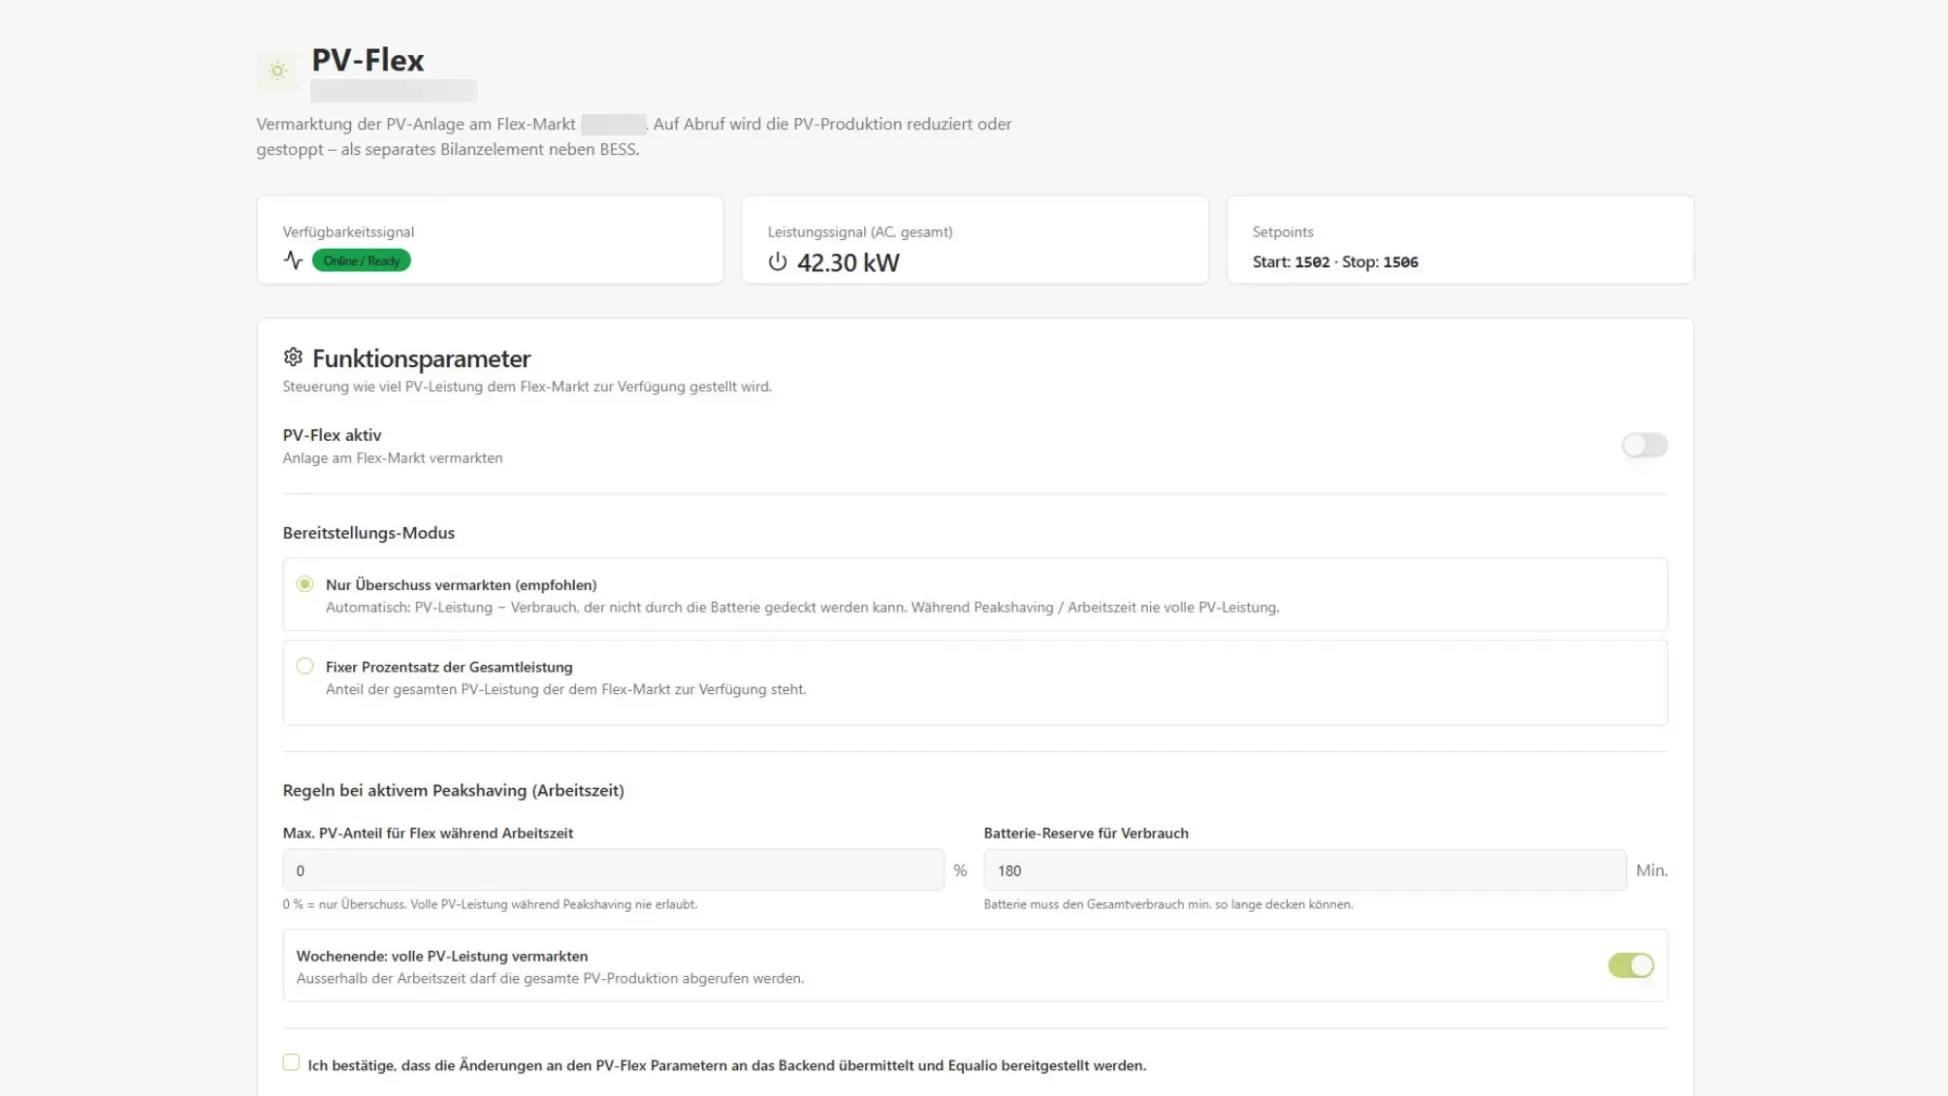Screen dimensions: 1948x1096
Task: Click the '%' unit label
Action: point(960,870)
